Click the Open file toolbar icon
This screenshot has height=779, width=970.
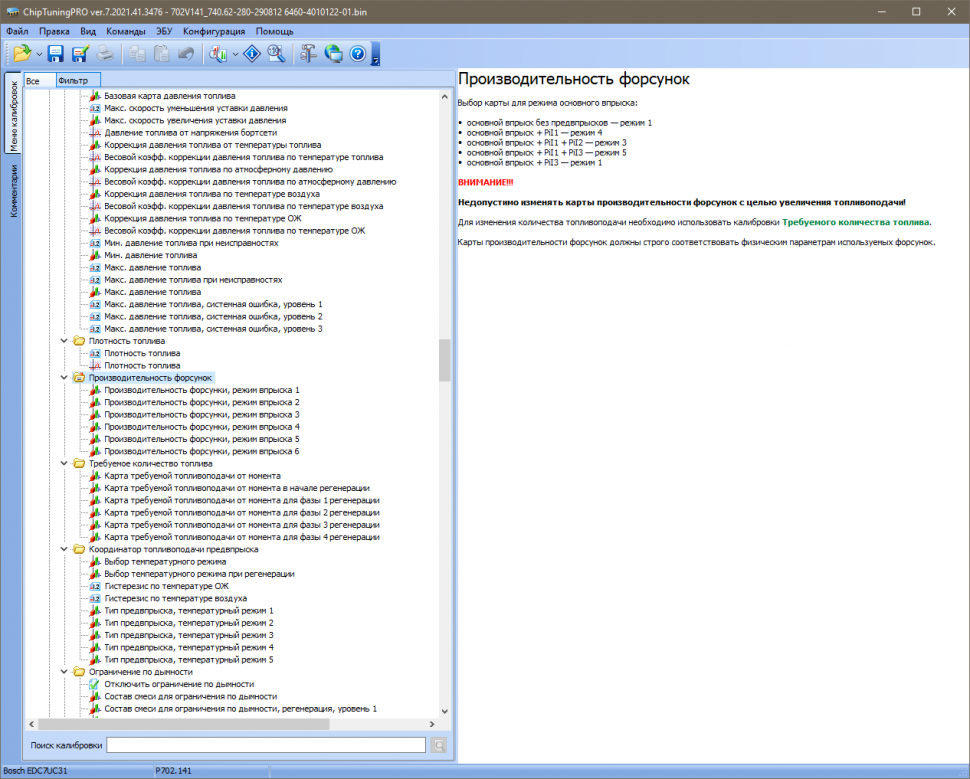22,54
